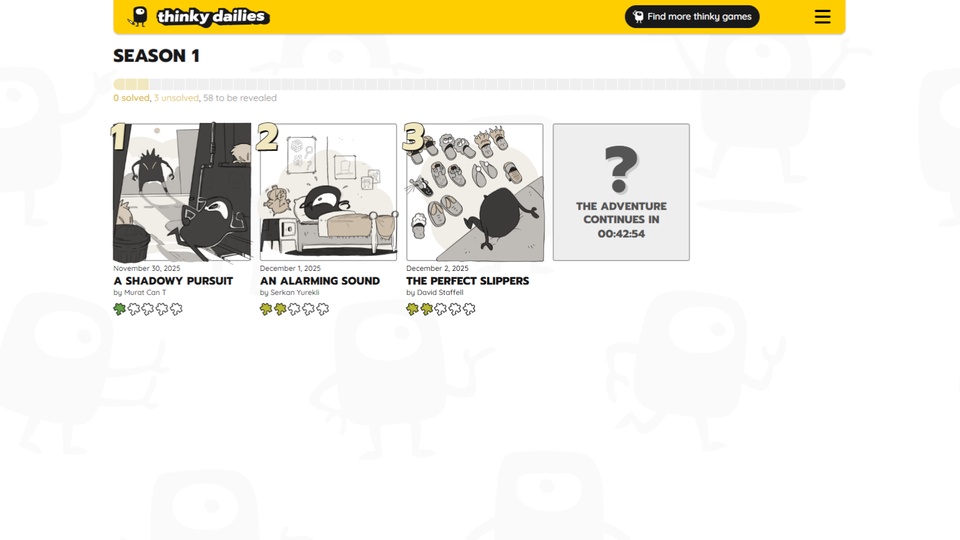Click third puzzle-piece rating of The Perfect Slippers

point(441,309)
